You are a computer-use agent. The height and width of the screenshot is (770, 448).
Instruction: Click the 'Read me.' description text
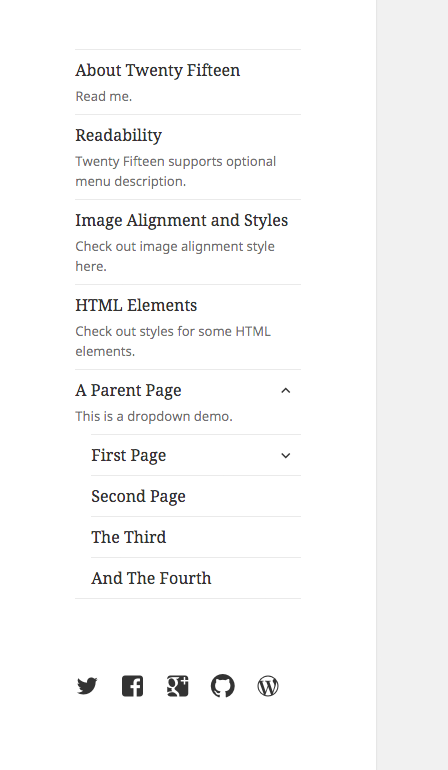(104, 96)
